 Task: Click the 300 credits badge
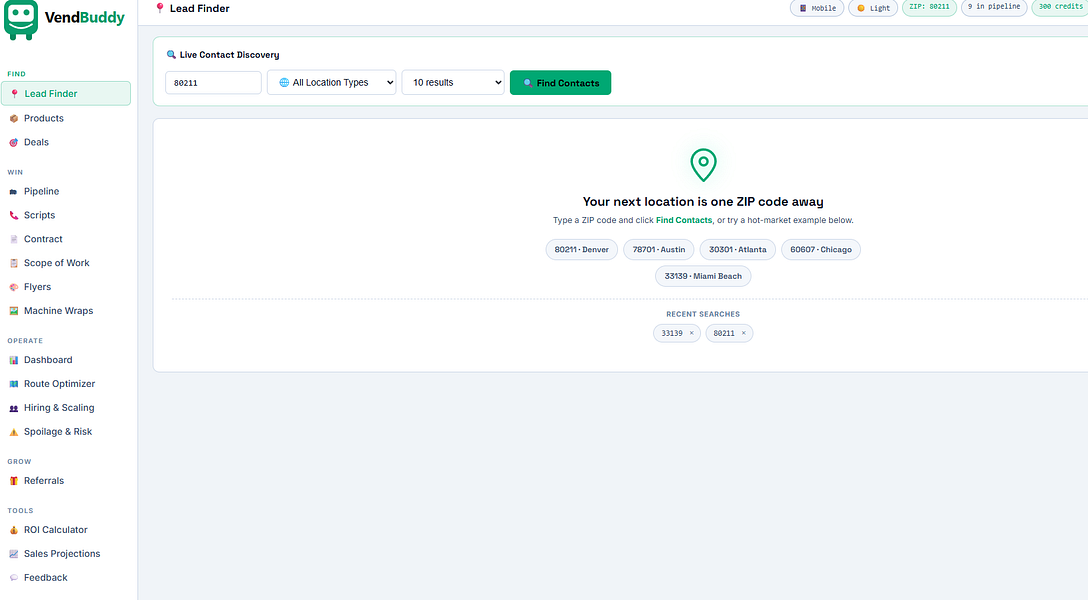1060,7
